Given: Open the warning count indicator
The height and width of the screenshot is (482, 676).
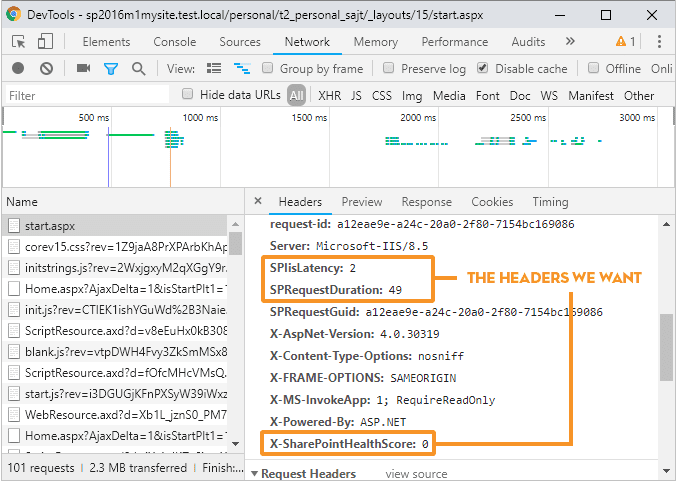Looking at the screenshot, I should tap(626, 42).
